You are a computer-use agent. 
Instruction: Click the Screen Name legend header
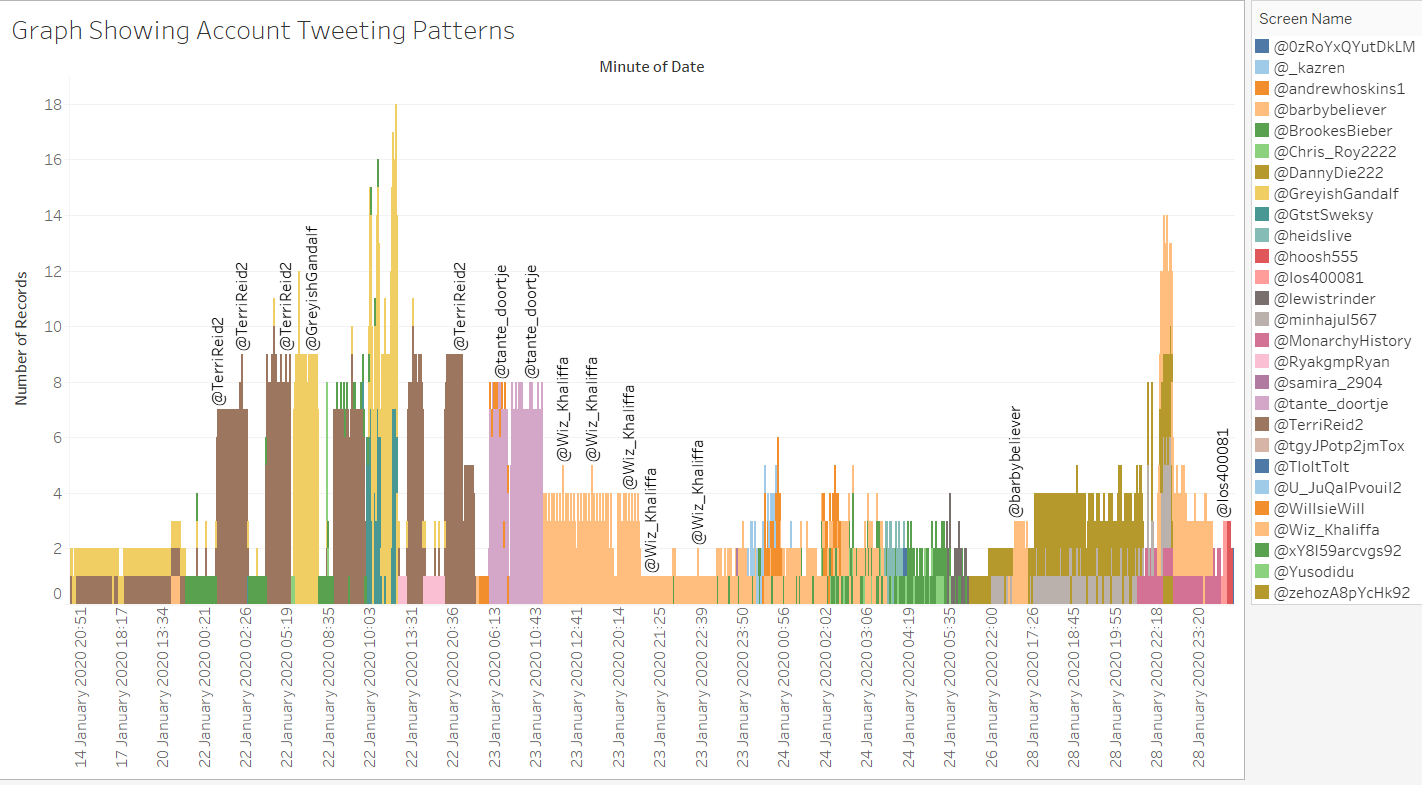click(1305, 19)
